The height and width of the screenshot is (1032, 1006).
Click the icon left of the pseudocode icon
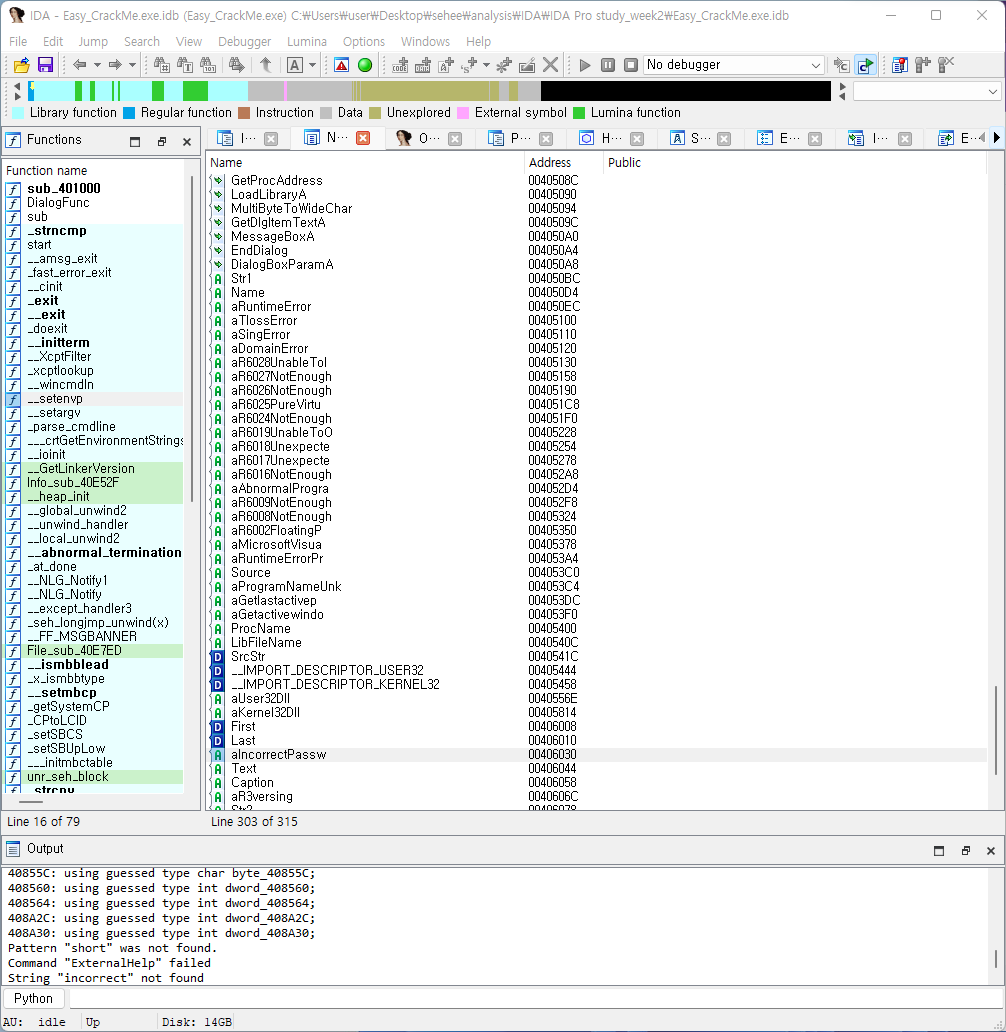pyautogui.click(x=841, y=65)
